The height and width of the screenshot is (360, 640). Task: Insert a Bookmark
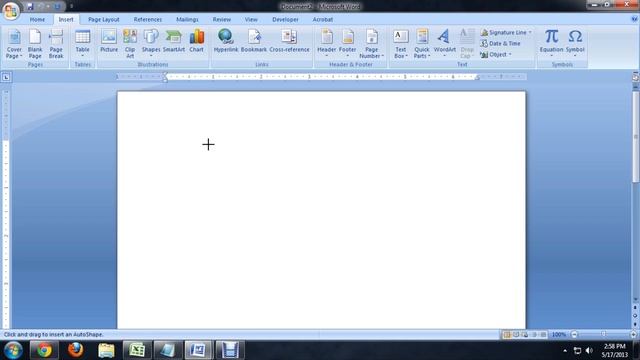pyautogui.click(x=253, y=41)
